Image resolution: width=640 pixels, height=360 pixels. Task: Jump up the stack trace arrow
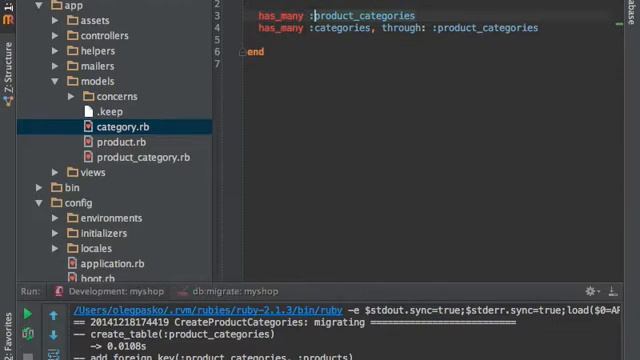coord(53,315)
